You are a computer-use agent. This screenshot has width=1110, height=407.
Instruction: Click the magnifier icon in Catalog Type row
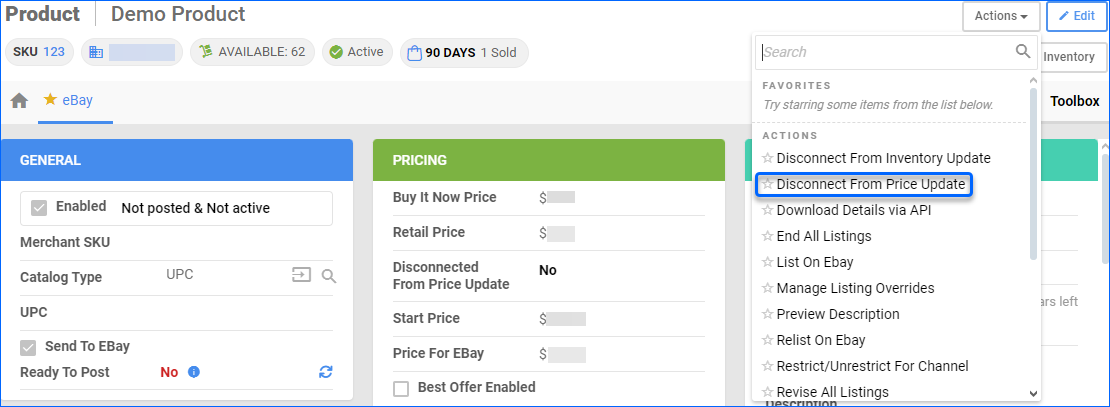328,276
